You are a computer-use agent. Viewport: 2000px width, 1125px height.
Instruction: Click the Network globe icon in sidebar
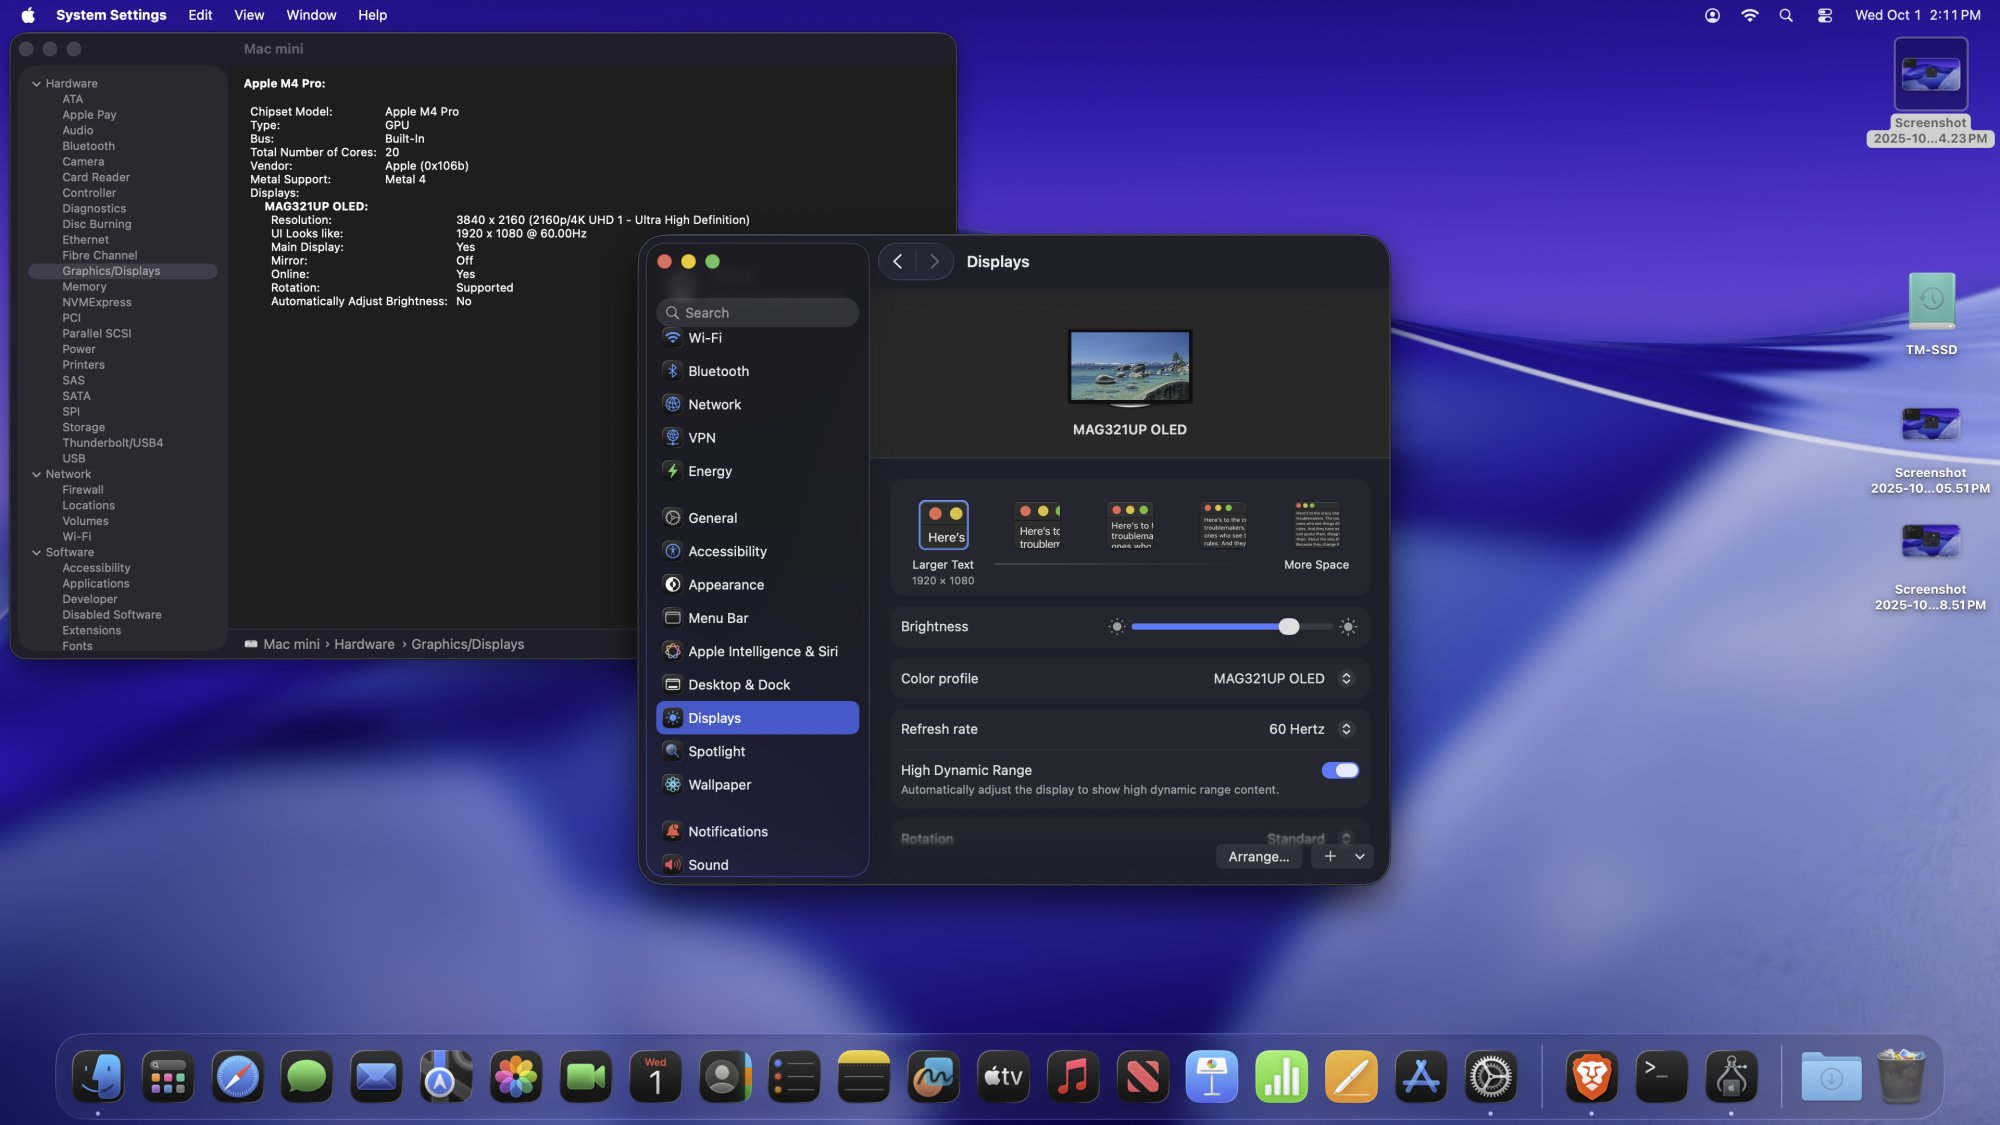click(x=673, y=404)
